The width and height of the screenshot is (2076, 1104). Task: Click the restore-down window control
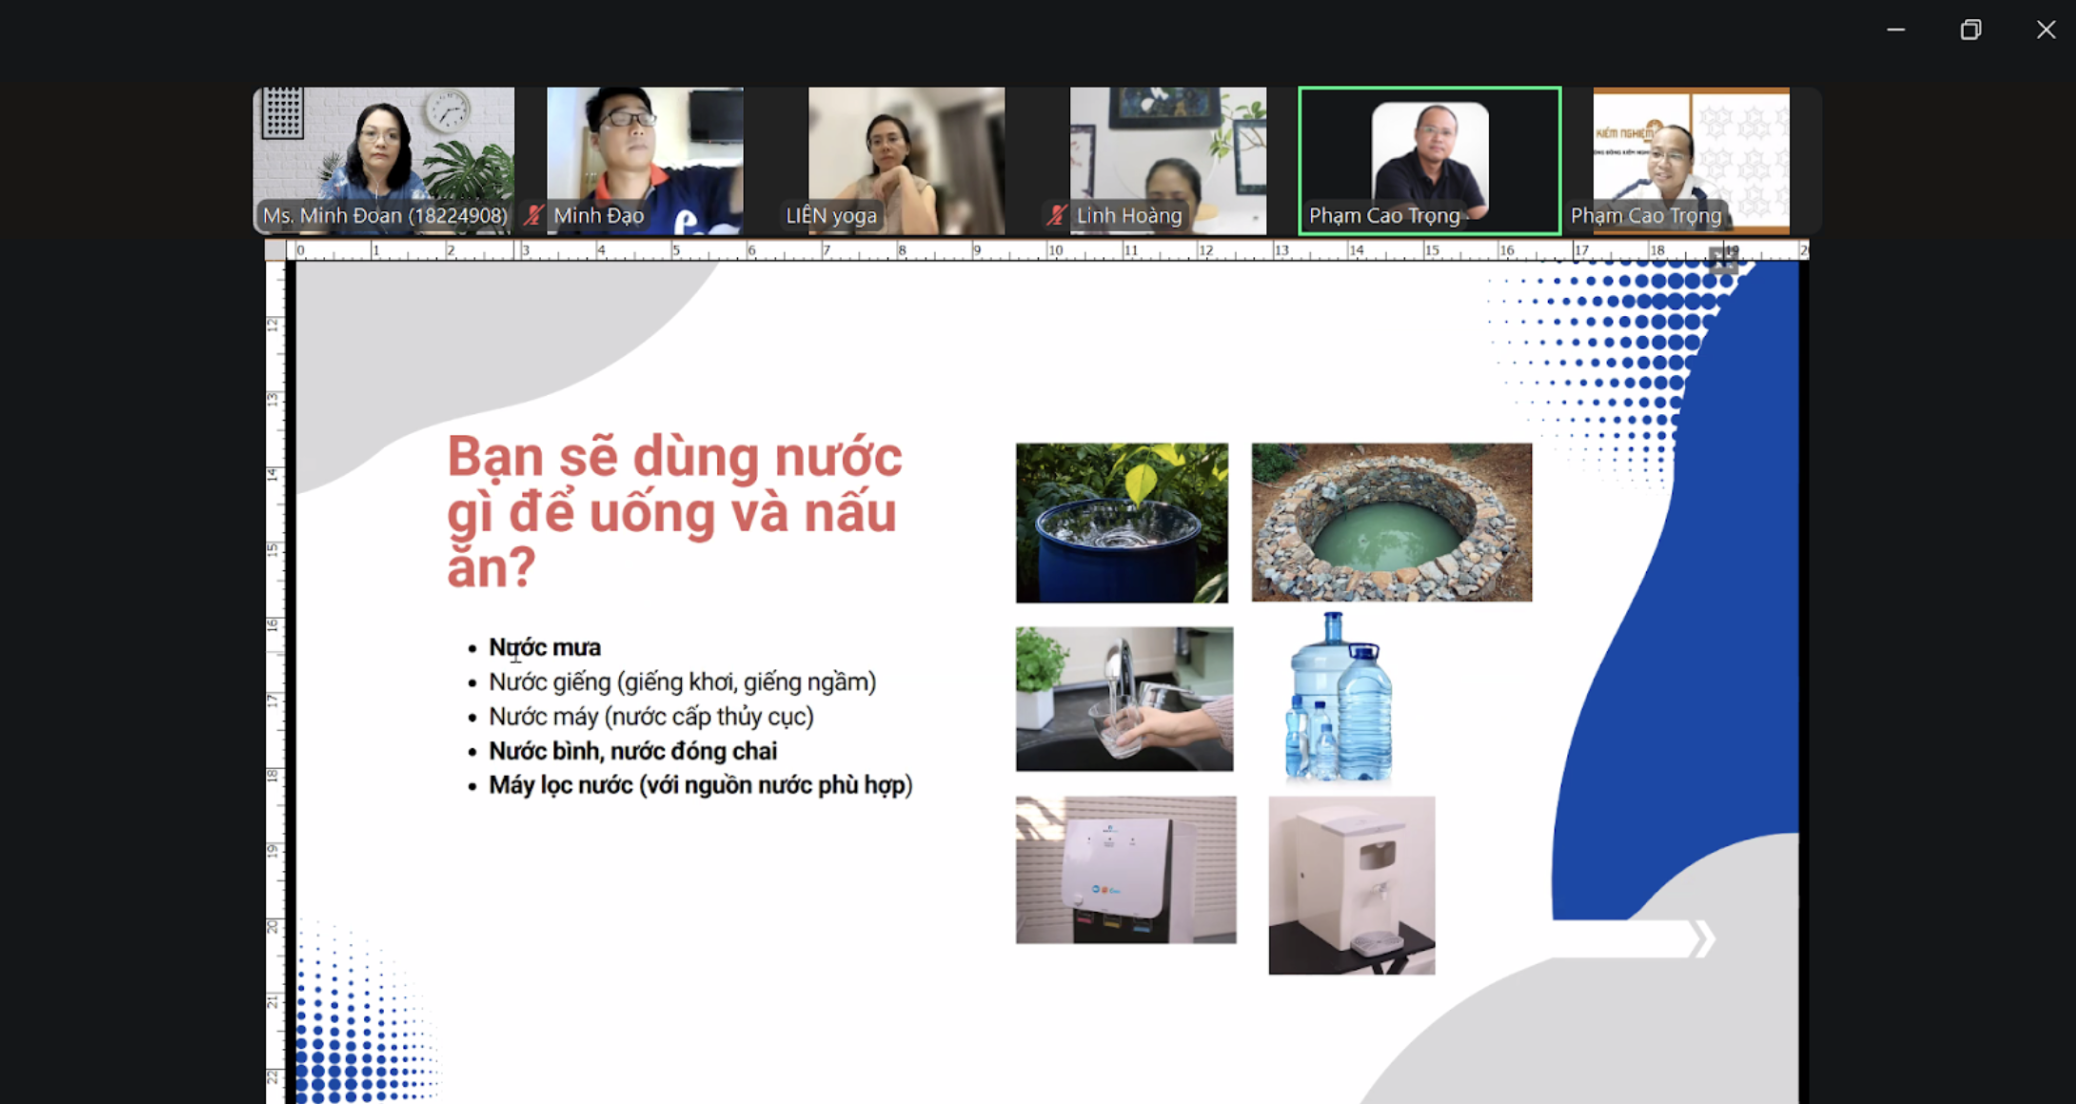coord(1970,29)
